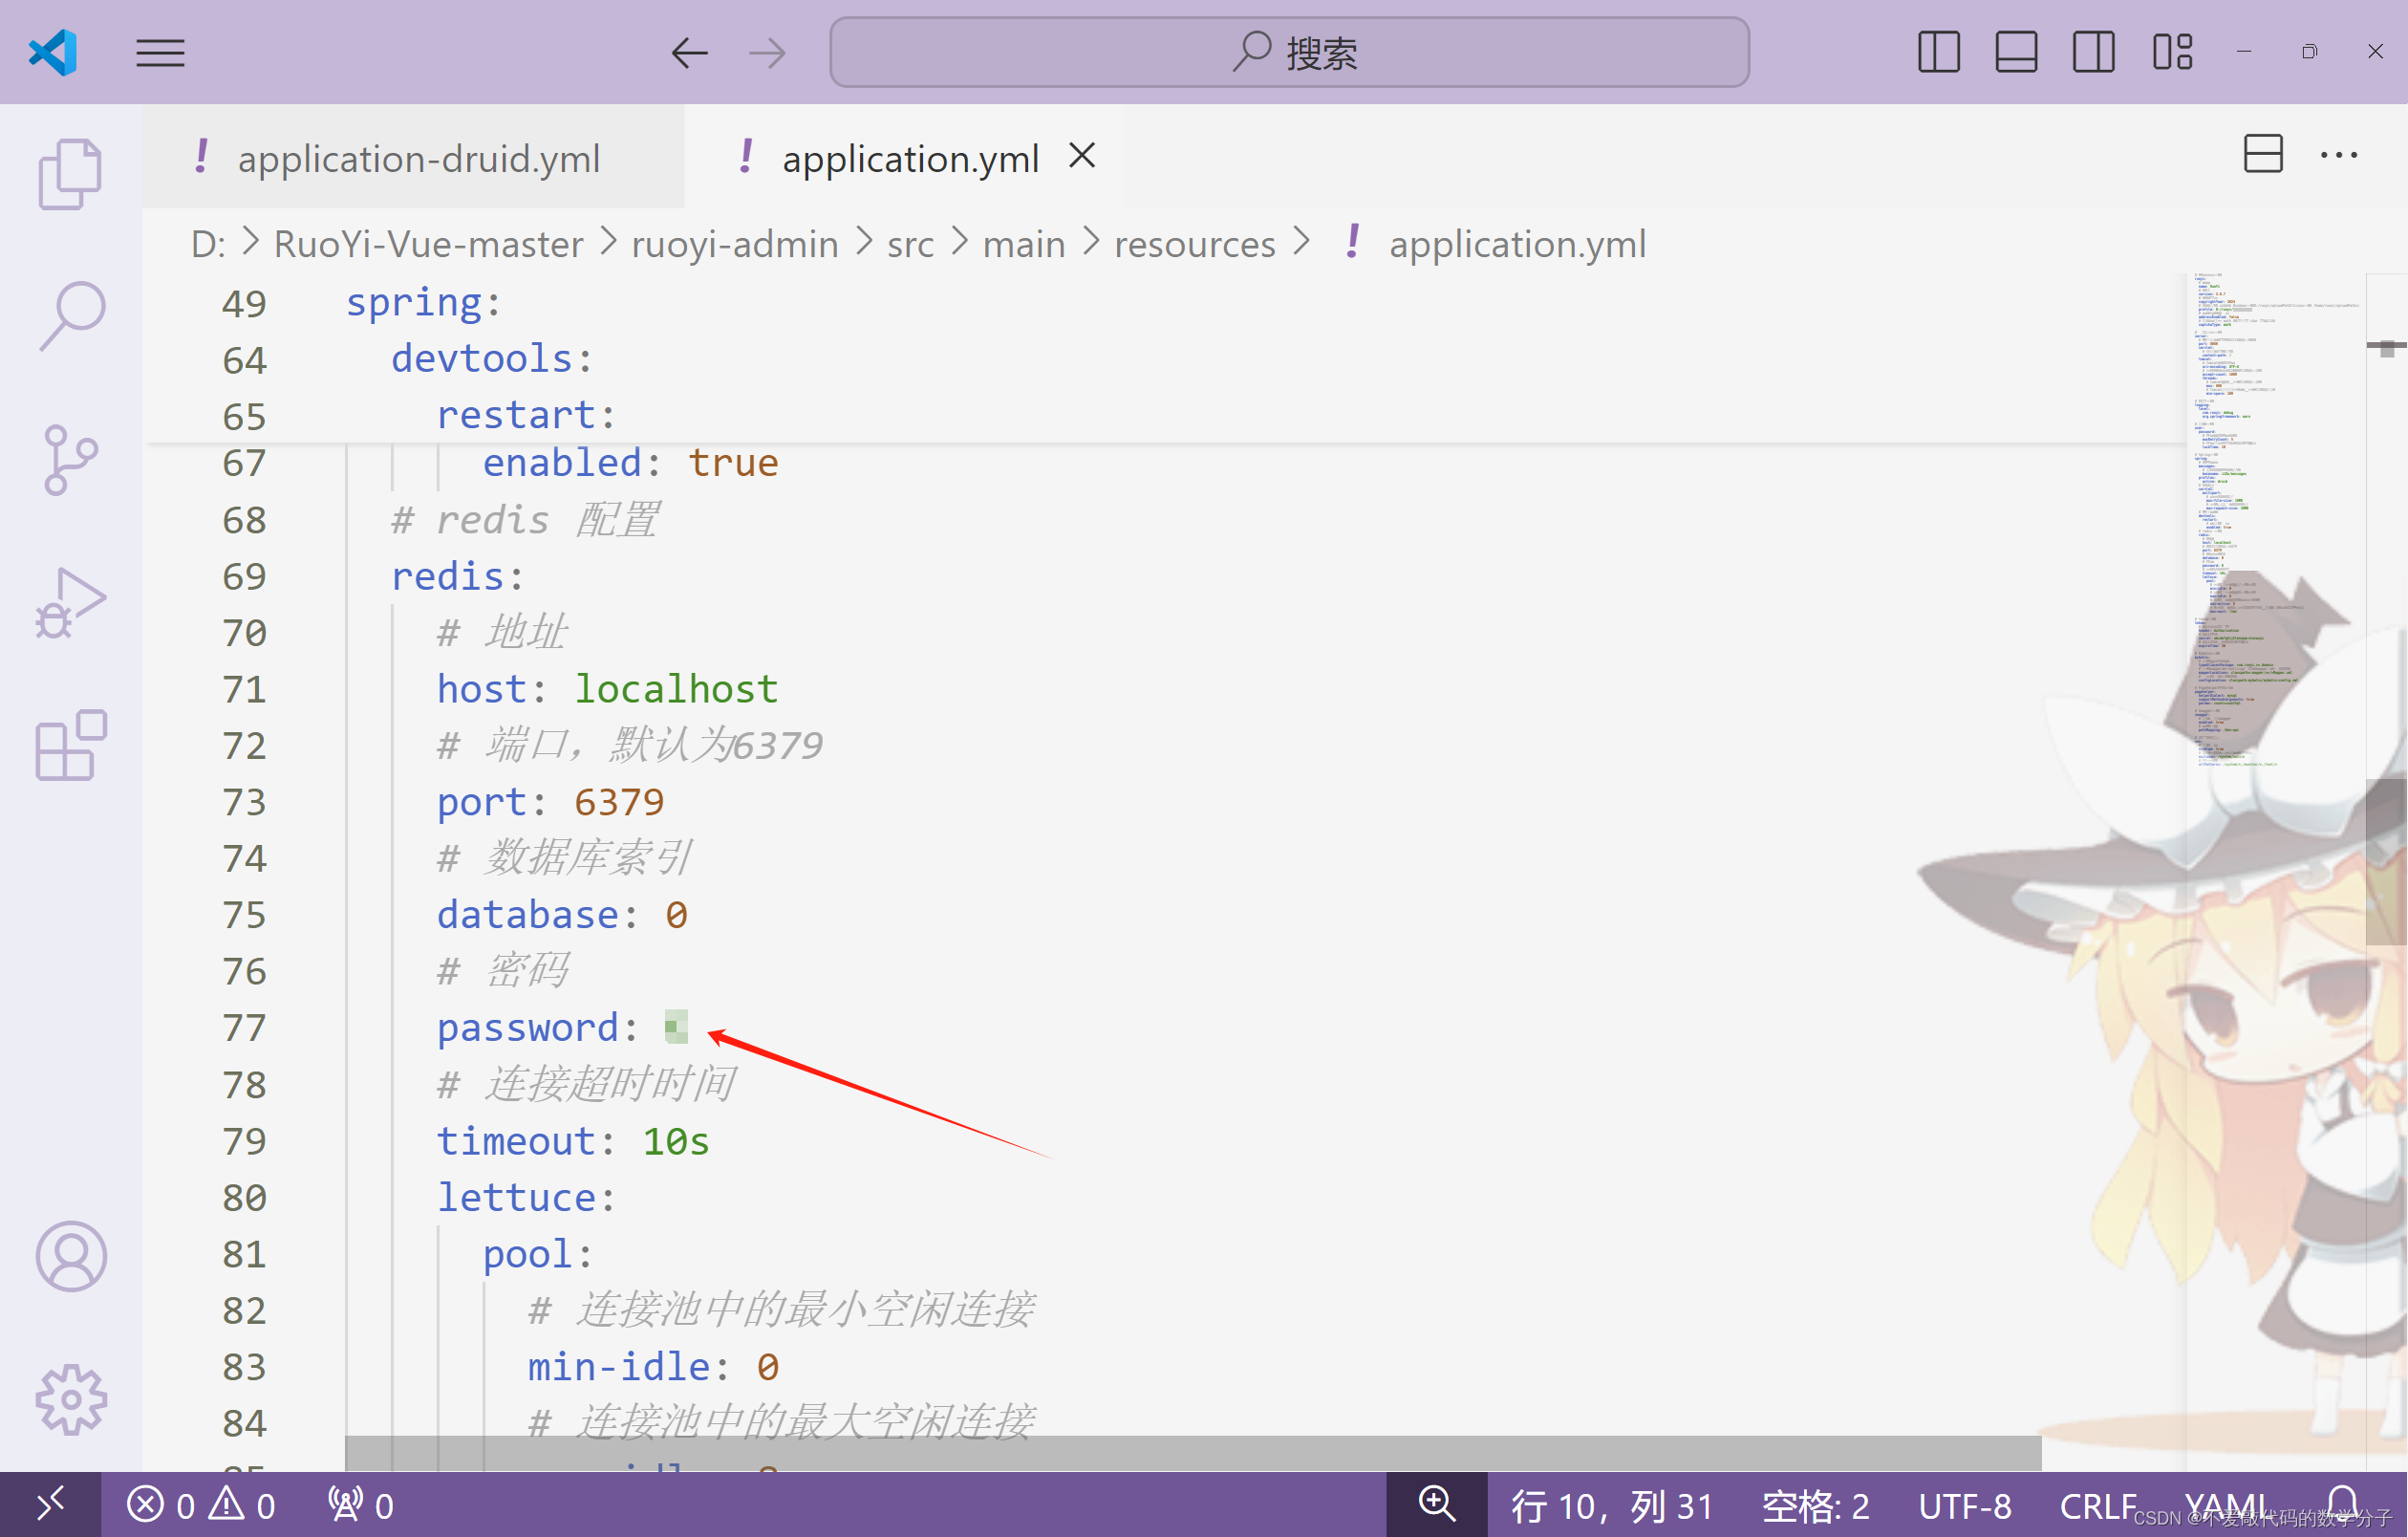The width and height of the screenshot is (2408, 1537).
Task: Open the Source Control view
Action: [70, 460]
